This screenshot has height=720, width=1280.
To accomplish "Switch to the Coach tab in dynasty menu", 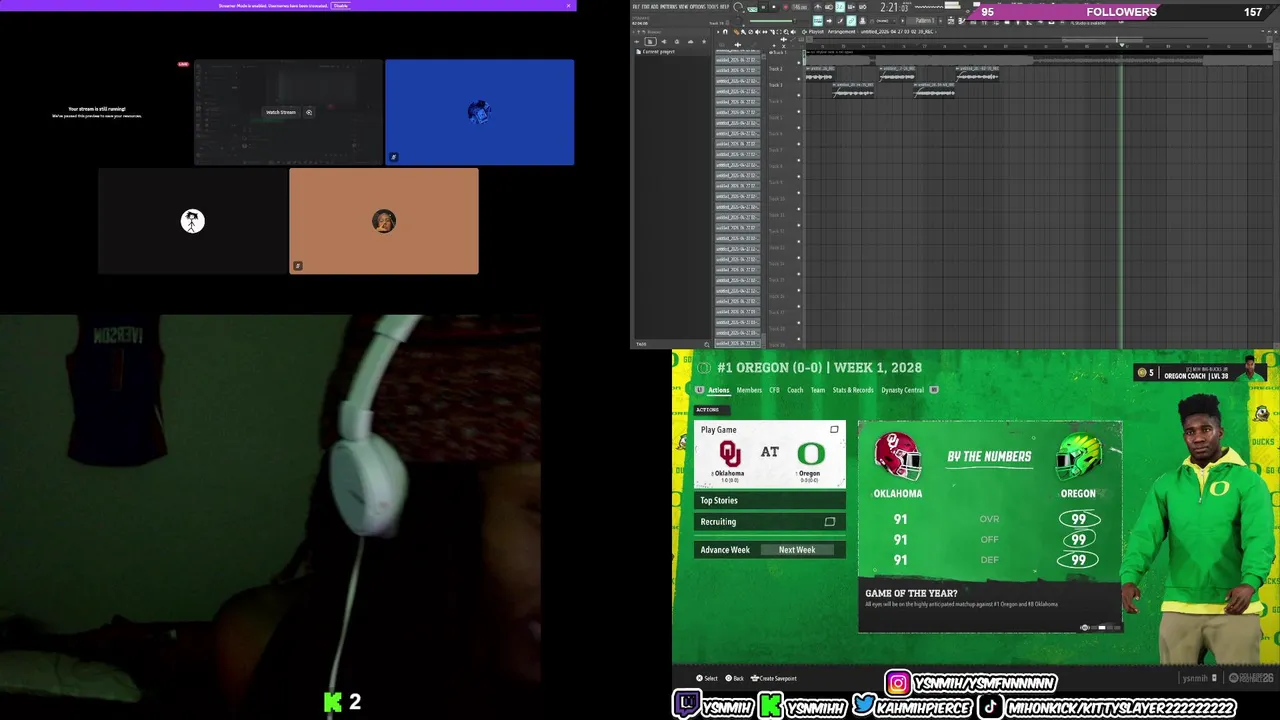I will (795, 390).
